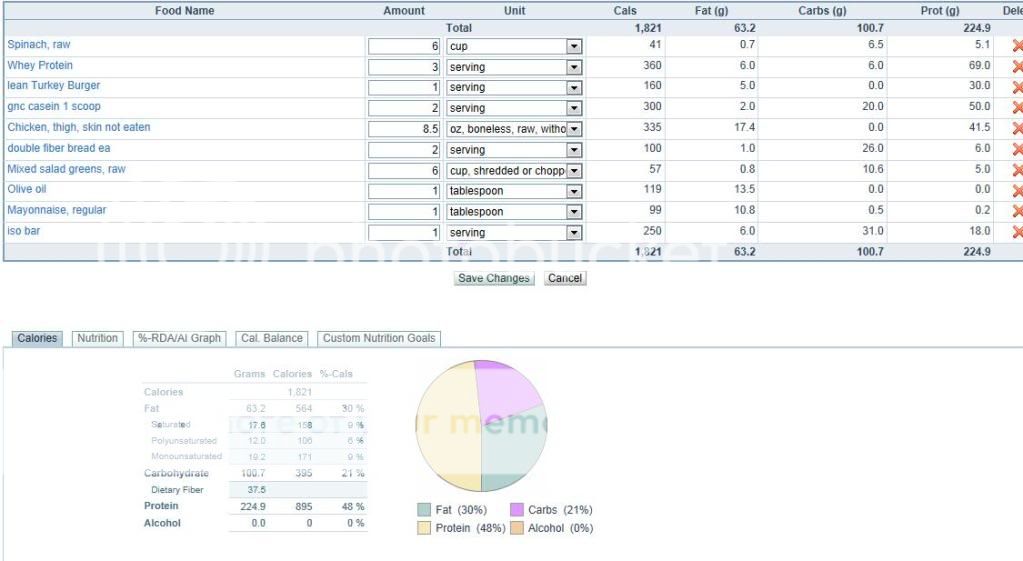Remove the Chicken thigh row

(x=1017, y=129)
